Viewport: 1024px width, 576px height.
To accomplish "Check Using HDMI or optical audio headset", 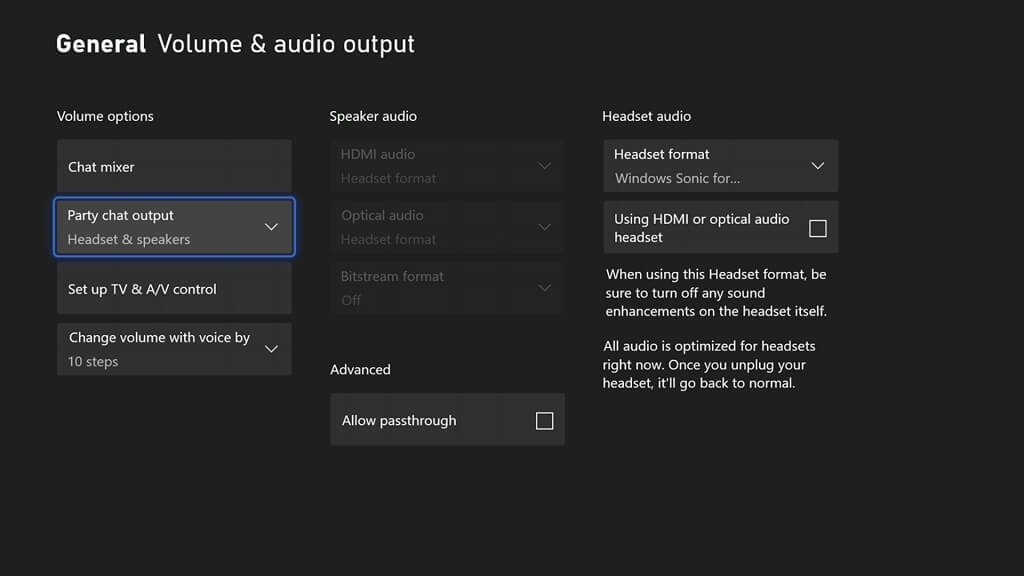I will [817, 228].
